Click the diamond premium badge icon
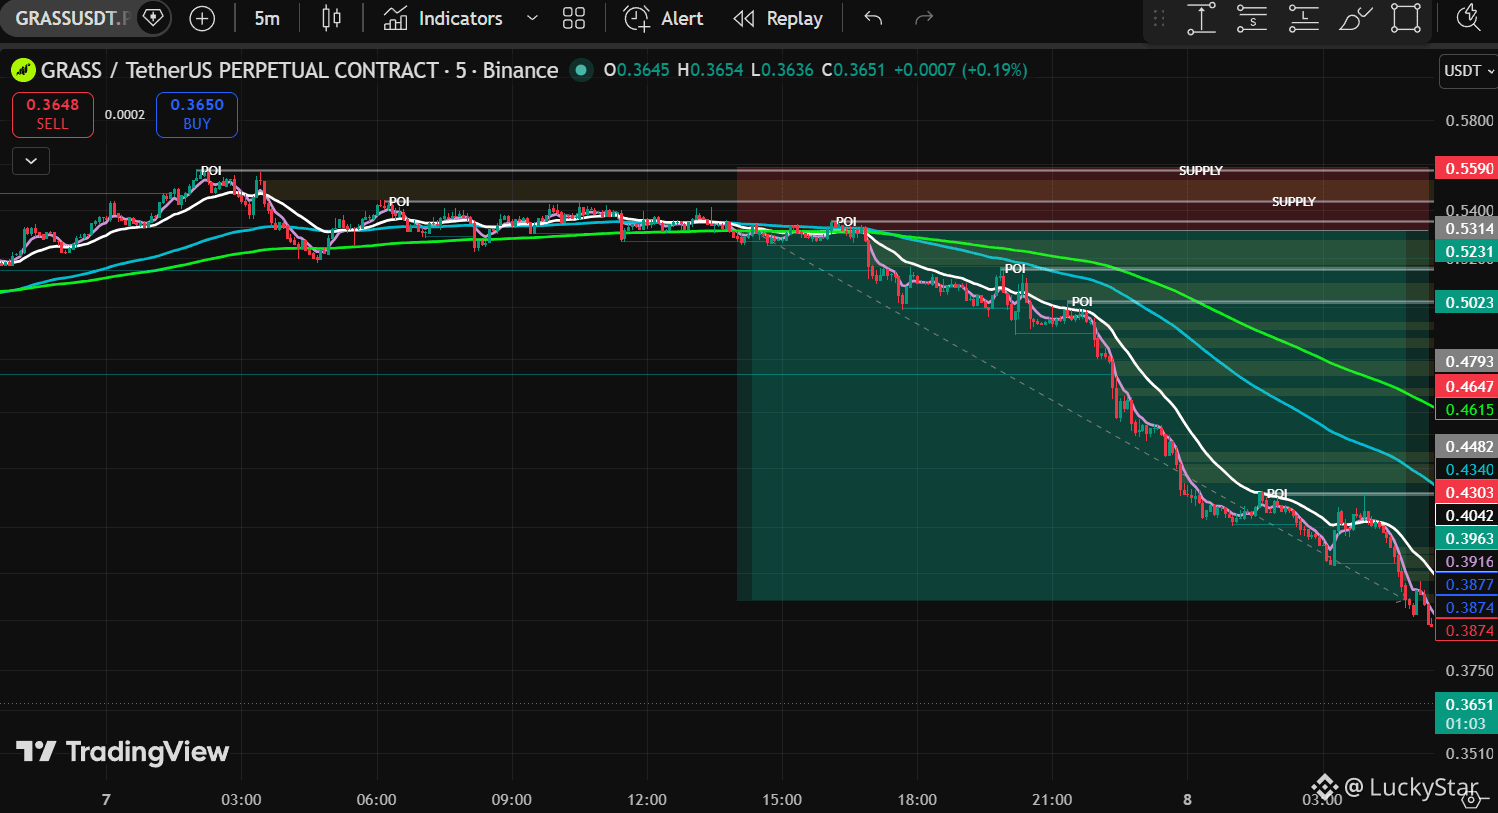1498x813 pixels. 152,18
